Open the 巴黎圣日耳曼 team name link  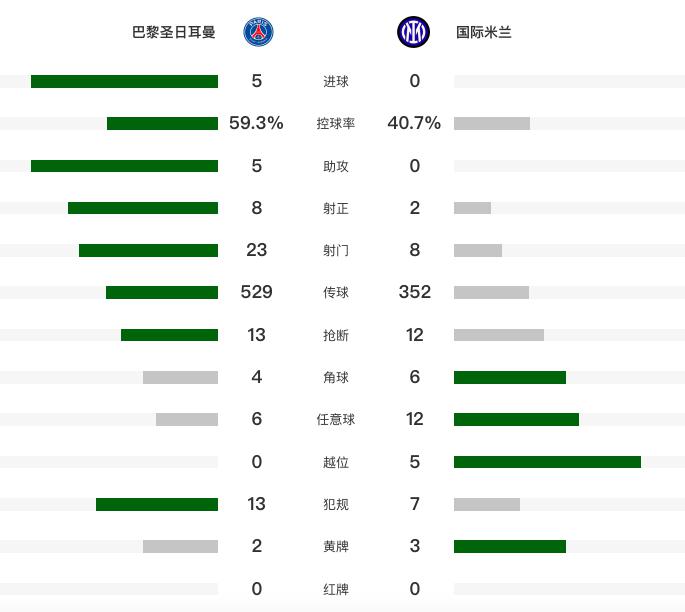[174, 32]
